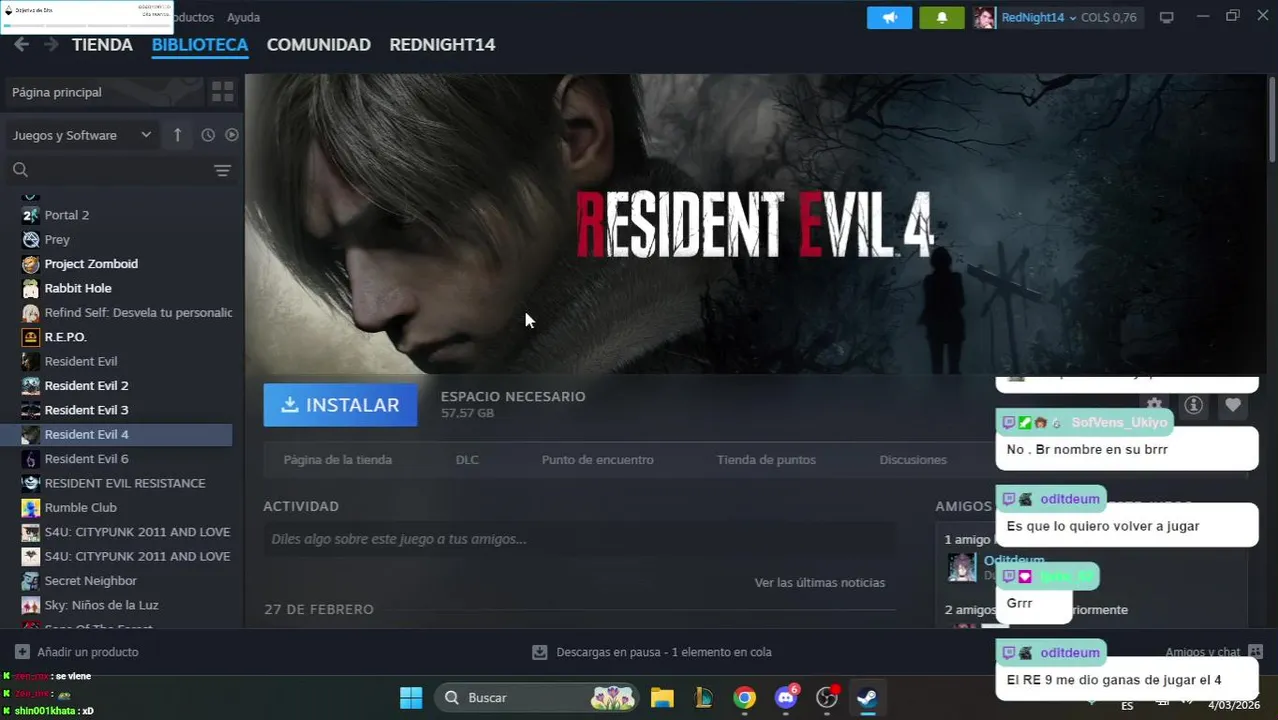This screenshot has width=1278, height=720.
Task: Open Chrome from taskbar
Action: [744, 698]
